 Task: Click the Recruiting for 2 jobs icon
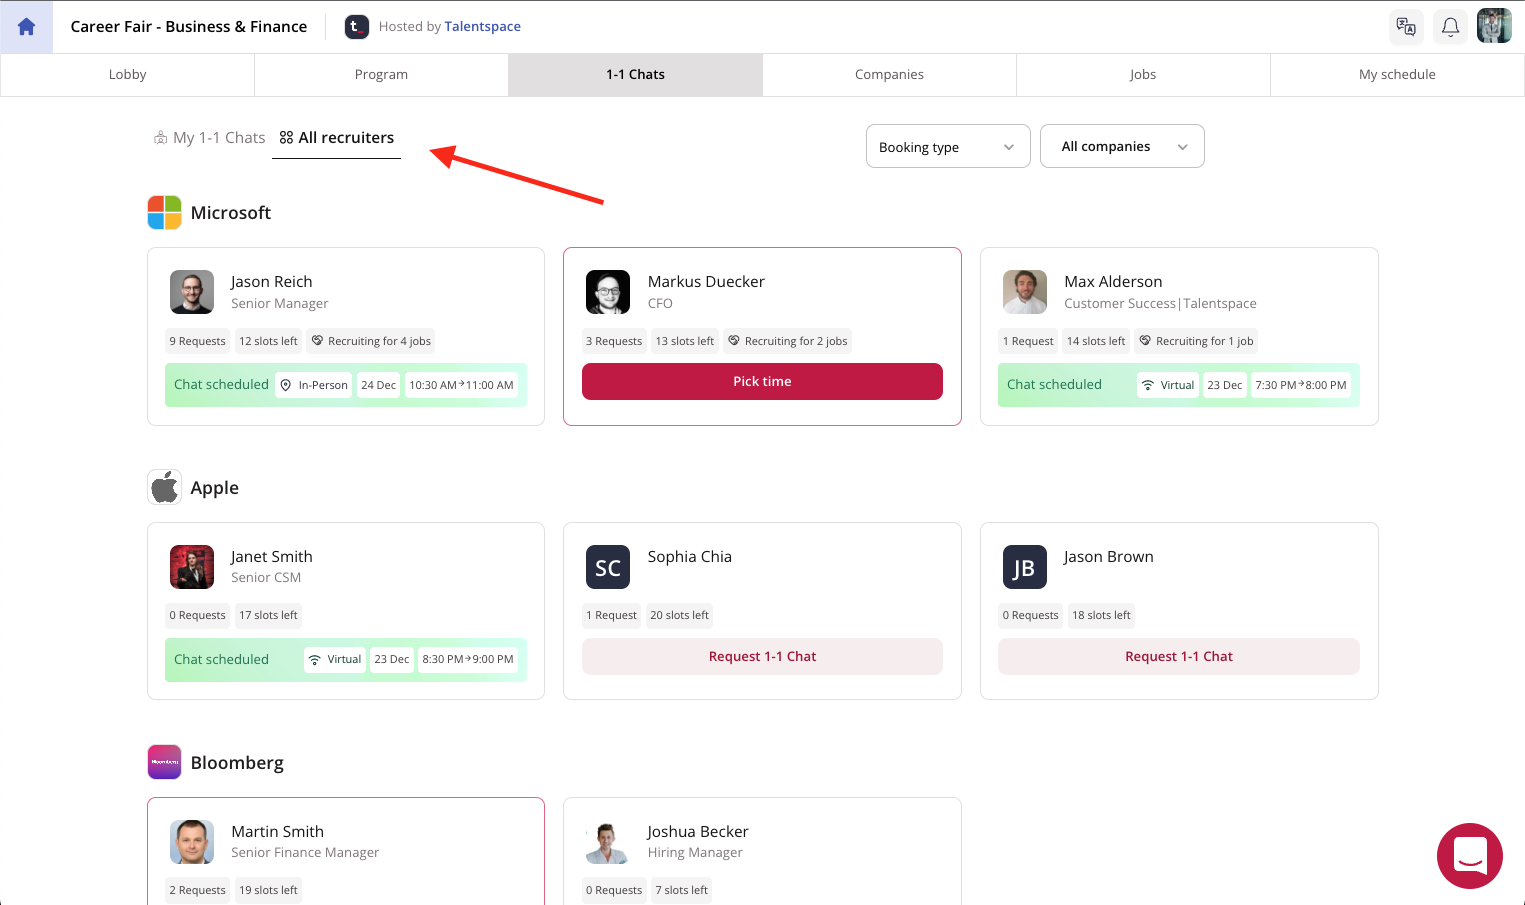point(734,341)
